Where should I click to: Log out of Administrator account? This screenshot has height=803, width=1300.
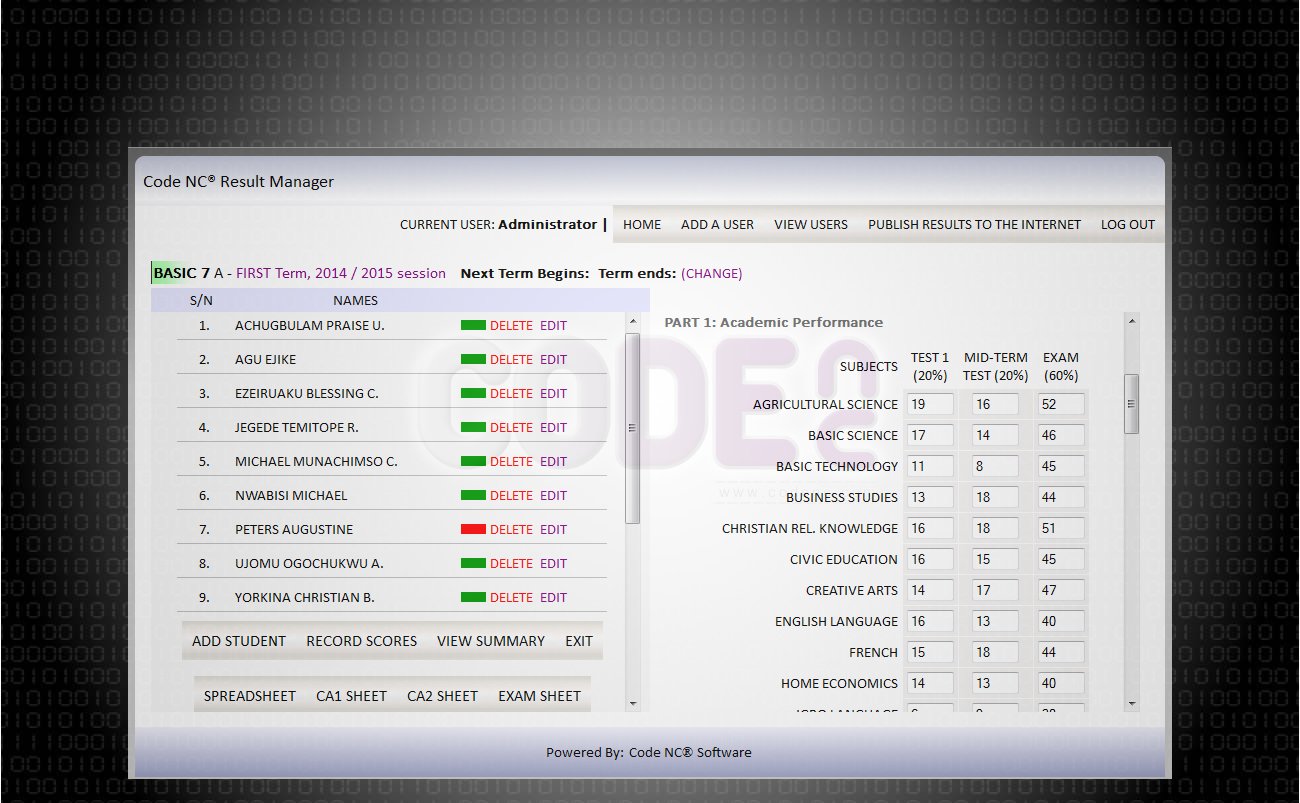click(1128, 224)
